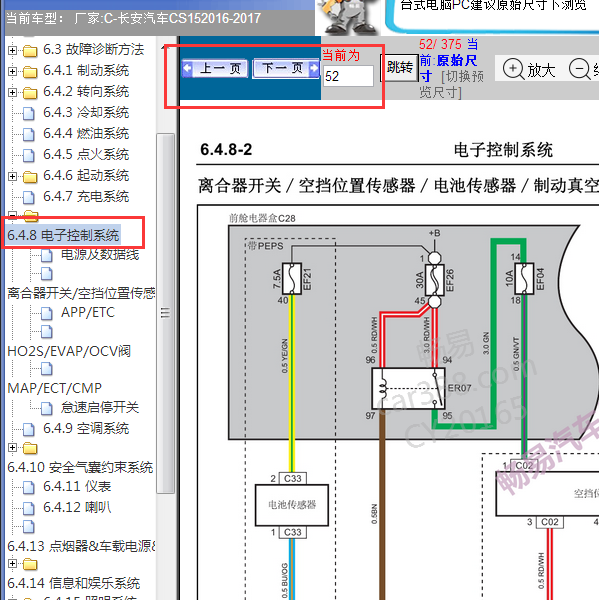Collapse the 6.4.8 电子控制系统 node
Screen dimensions: 599x600
[12, 215]
